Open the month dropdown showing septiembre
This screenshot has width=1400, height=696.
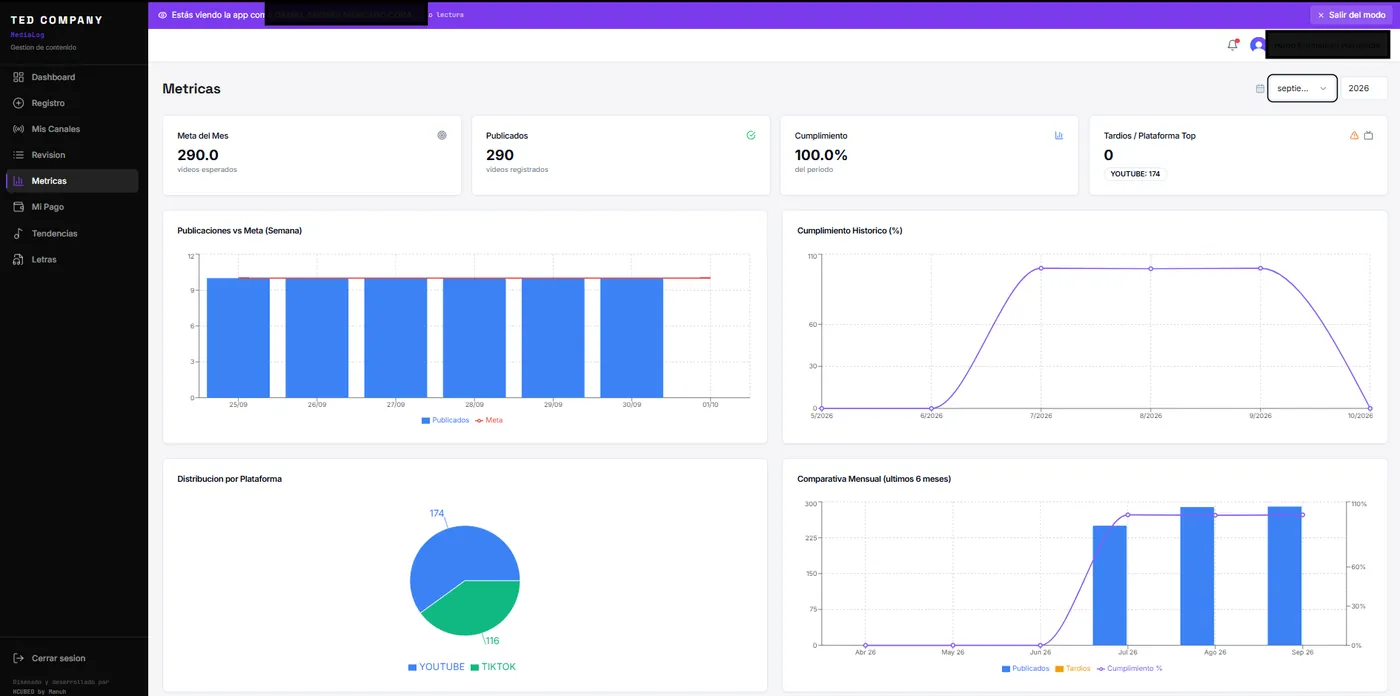click(1302, 88)
